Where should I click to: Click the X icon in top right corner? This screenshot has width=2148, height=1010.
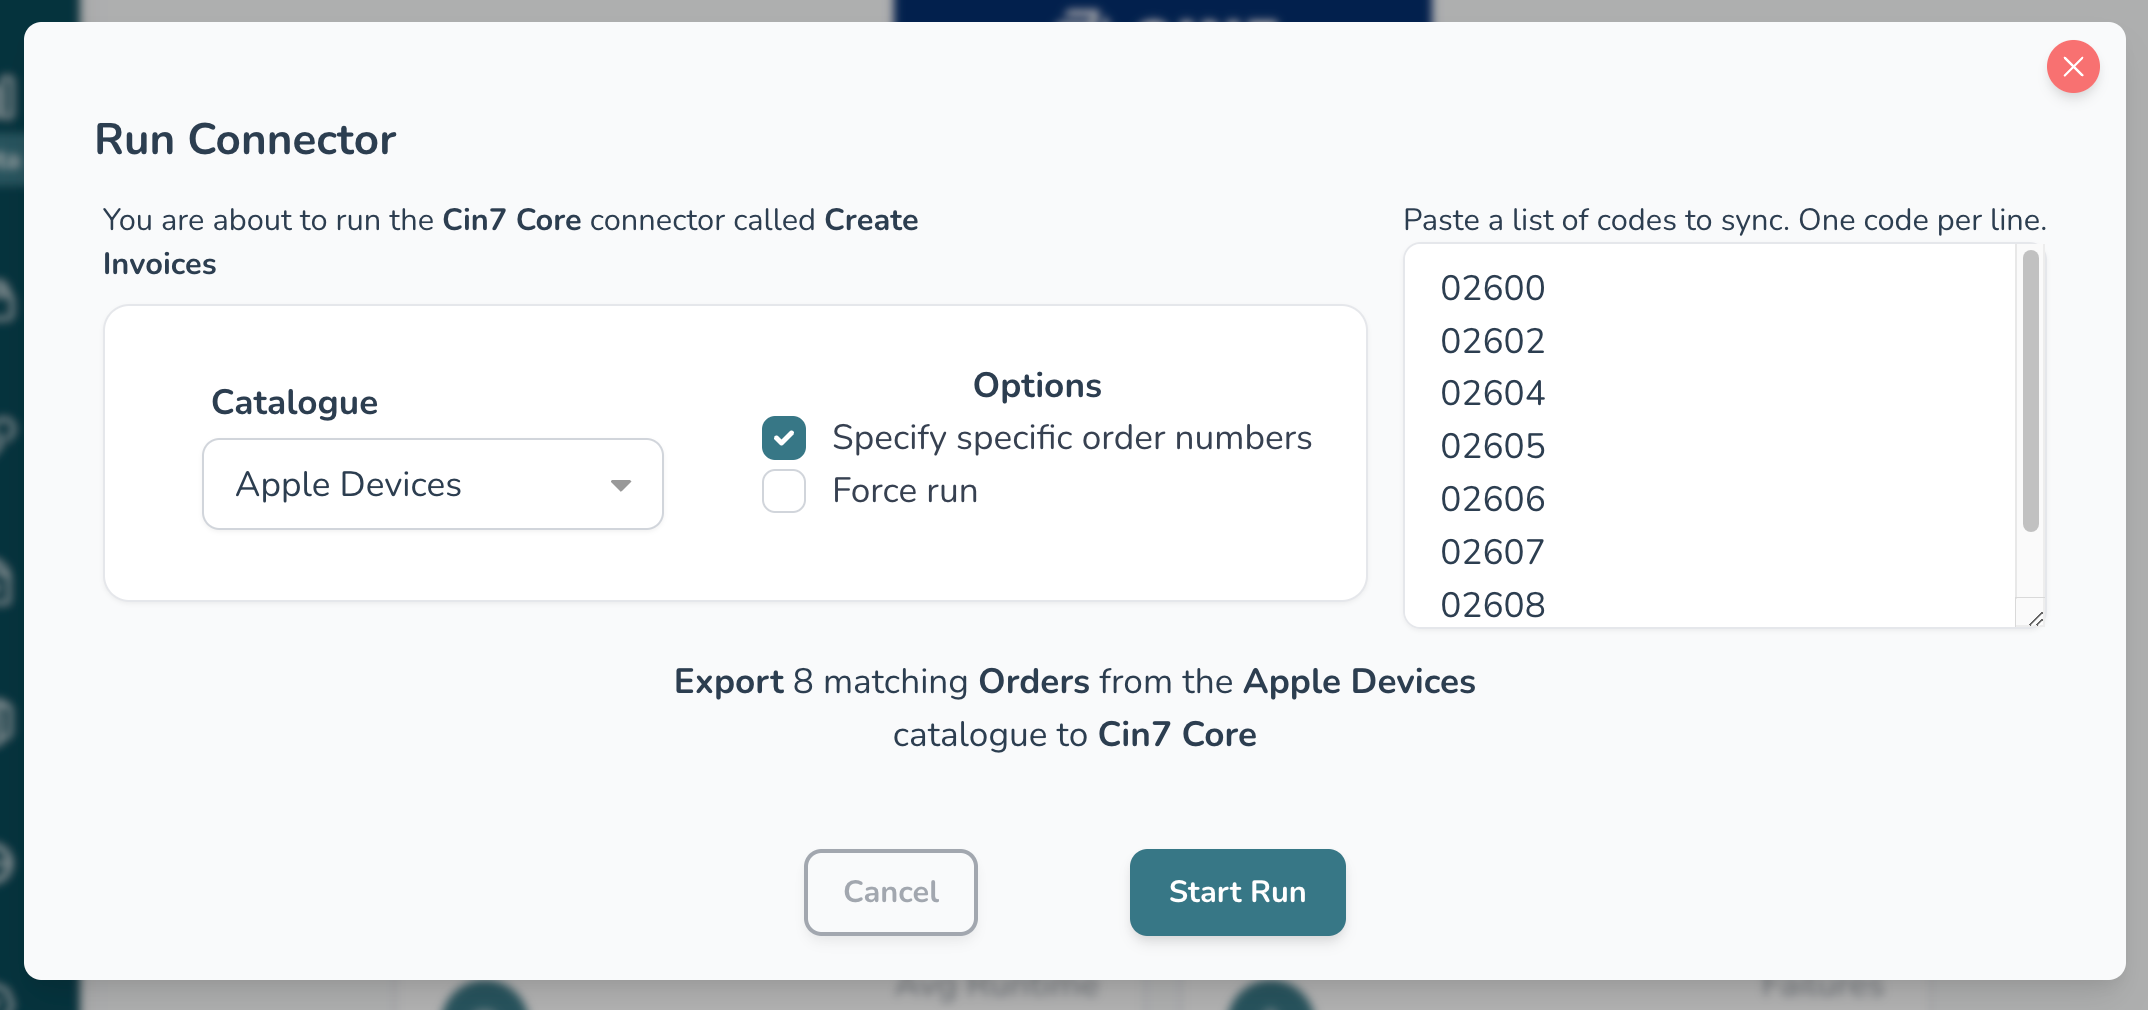pos(2073,66)
